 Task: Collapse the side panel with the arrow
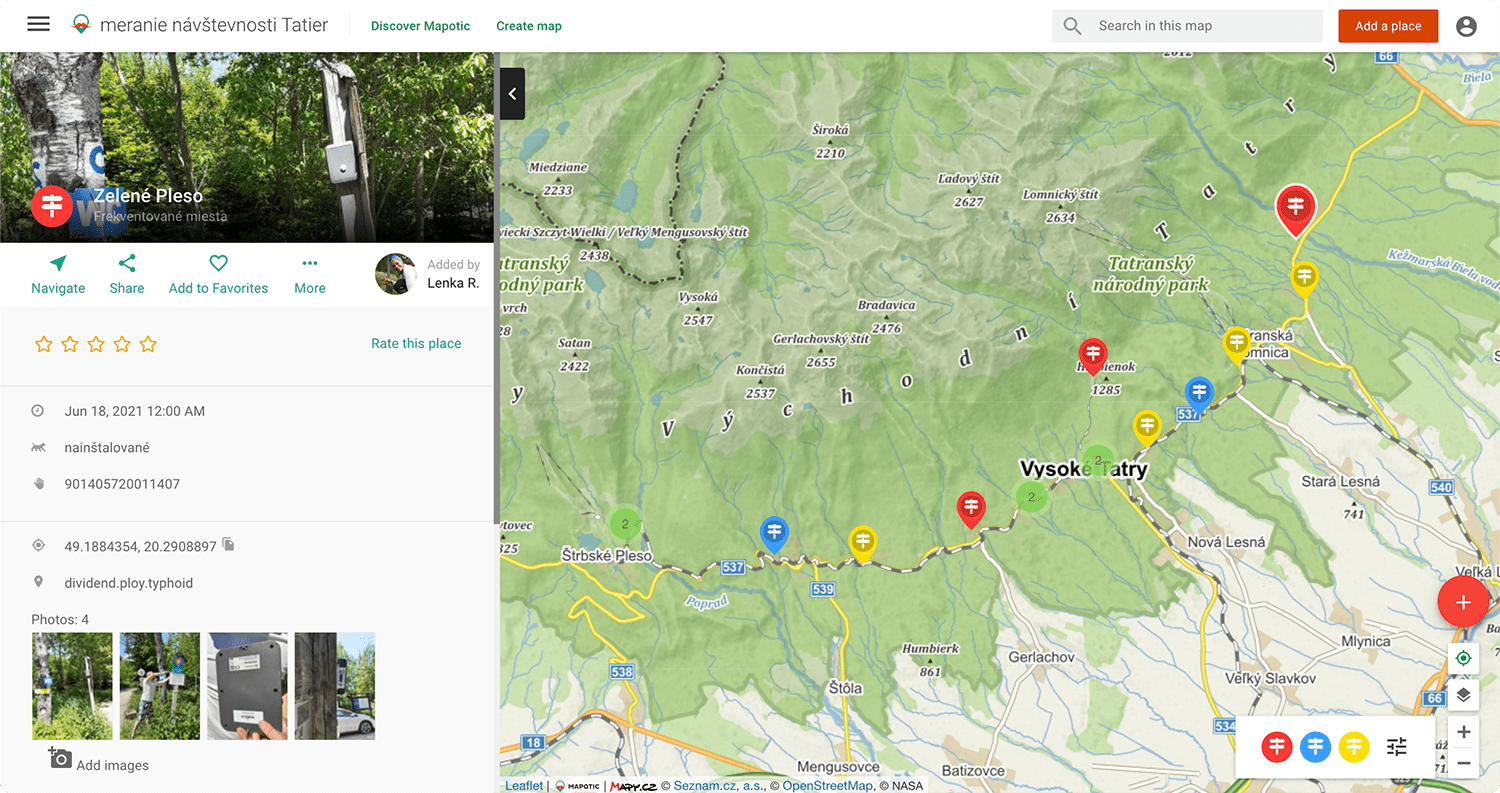[x=512, y=94]
